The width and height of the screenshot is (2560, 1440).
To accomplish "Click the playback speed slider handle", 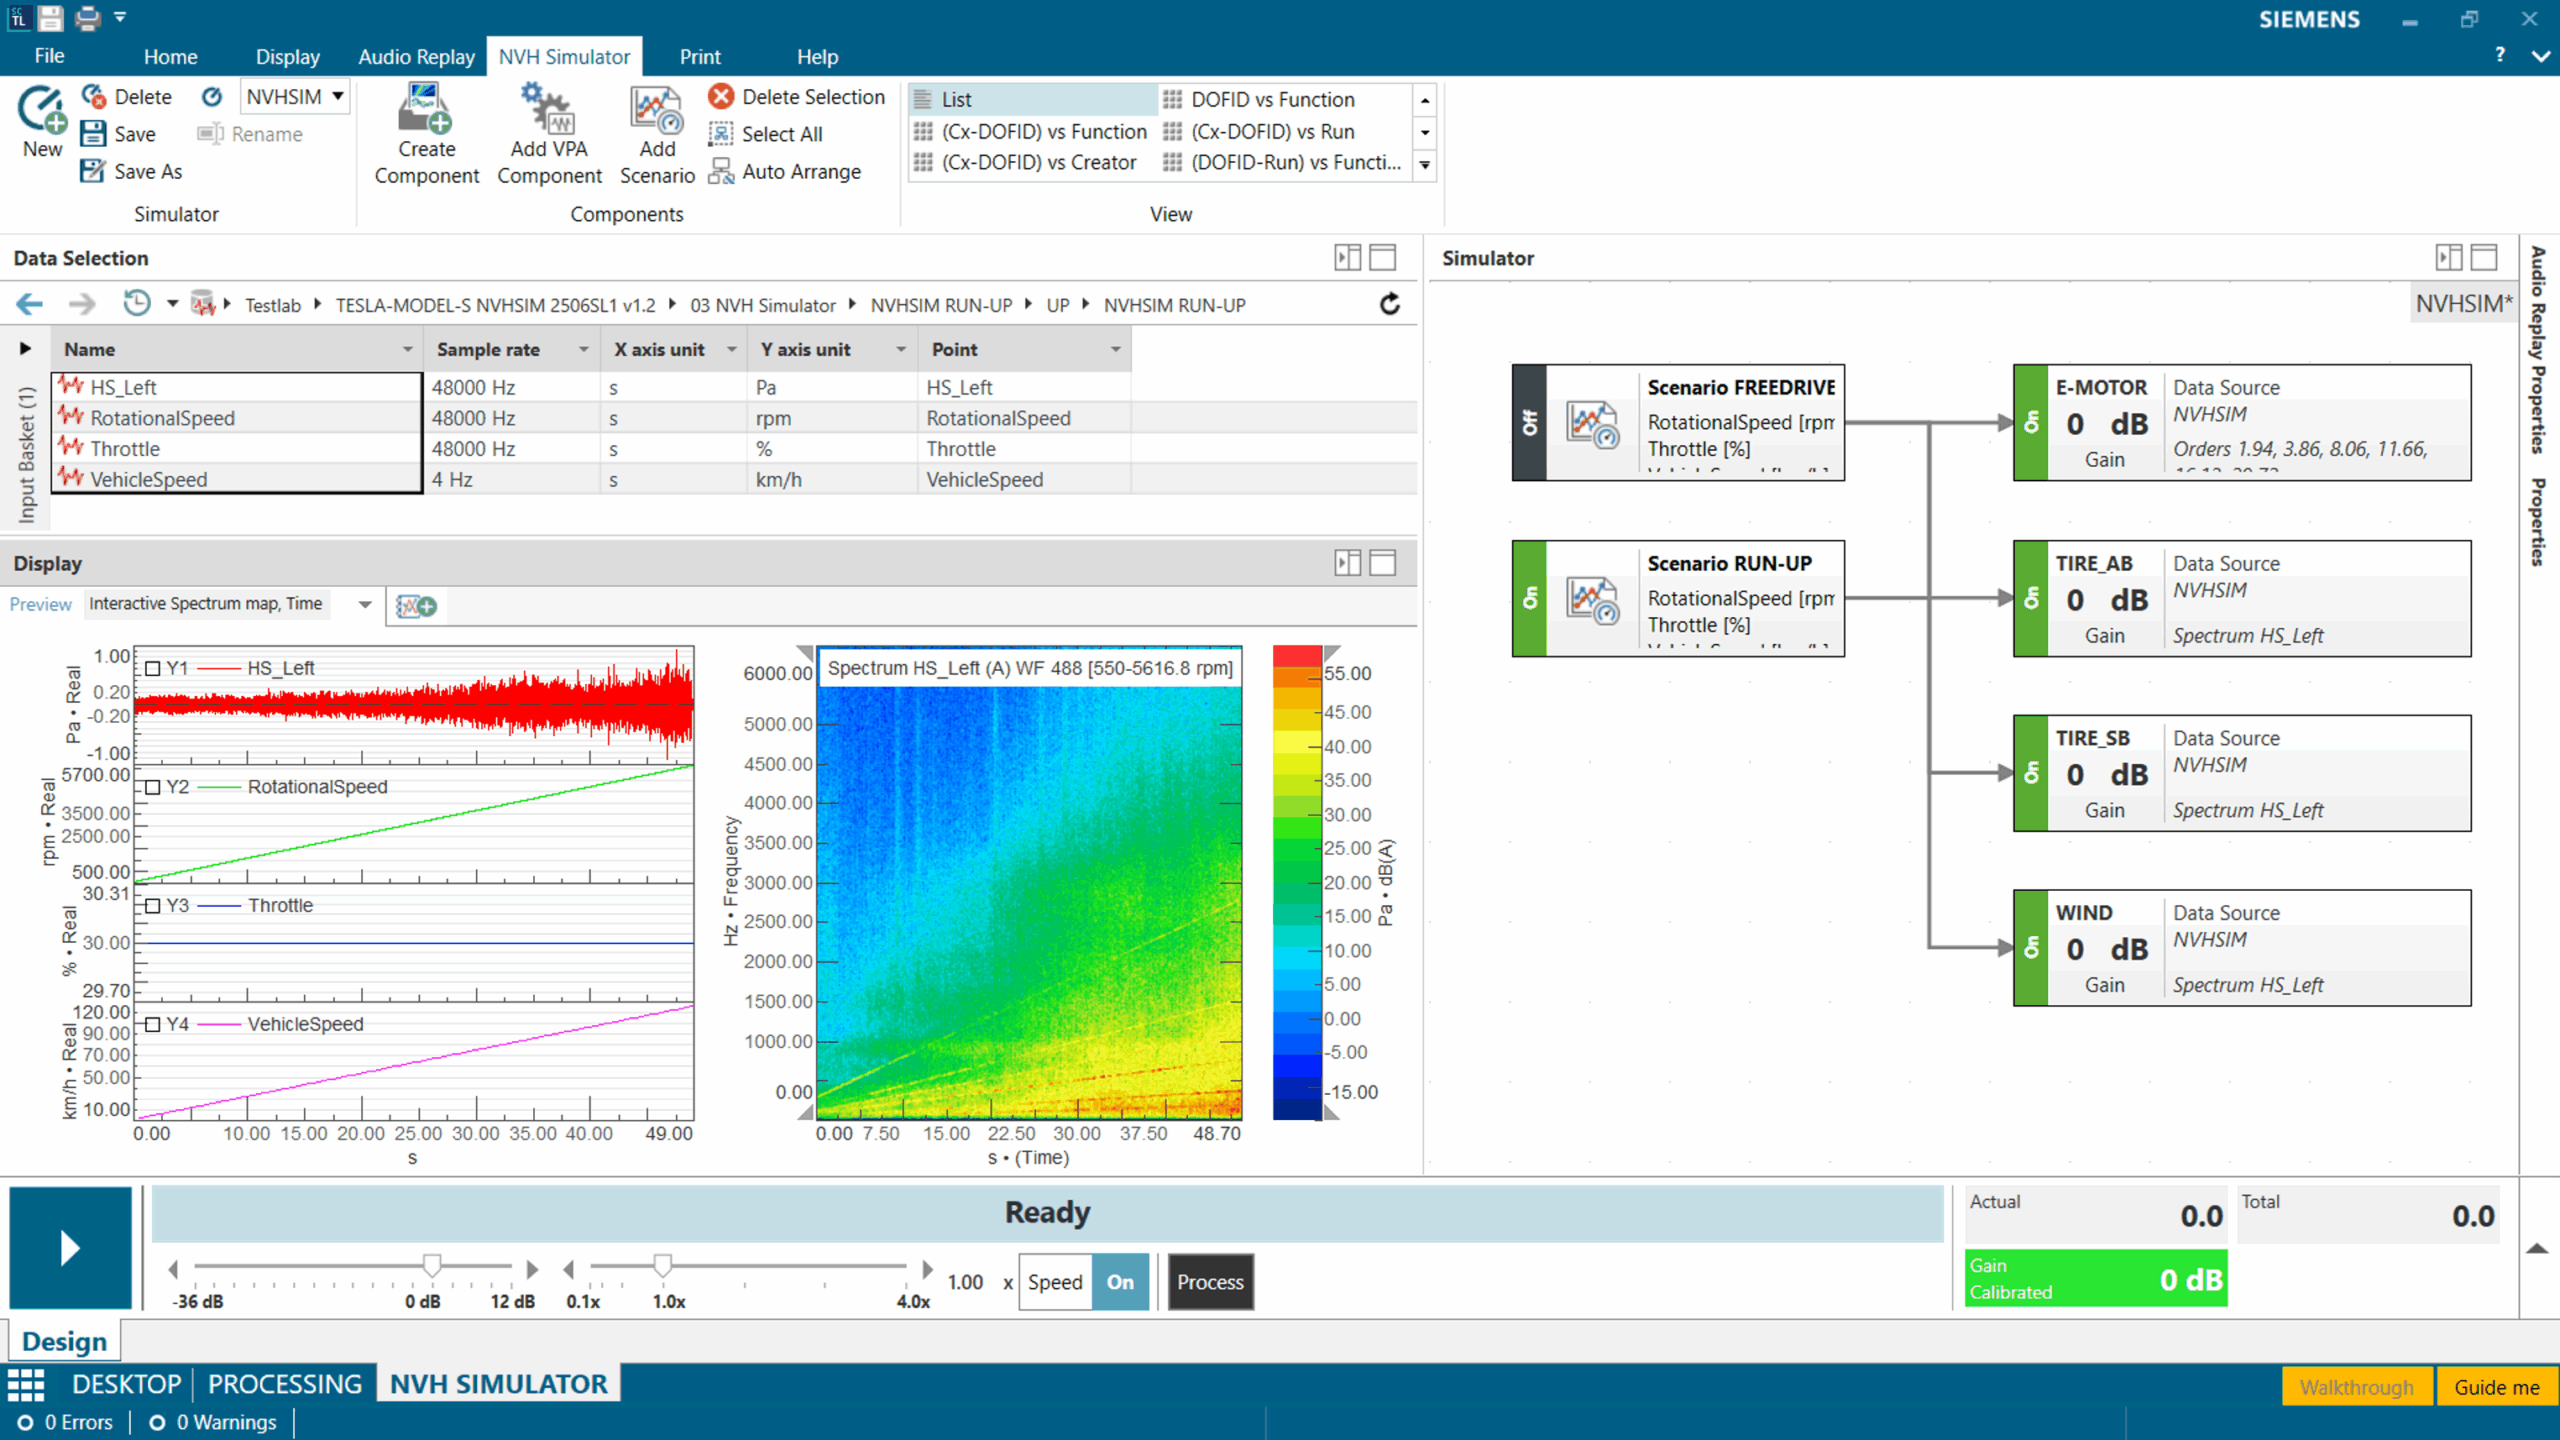I will (x=662, y=1266).
